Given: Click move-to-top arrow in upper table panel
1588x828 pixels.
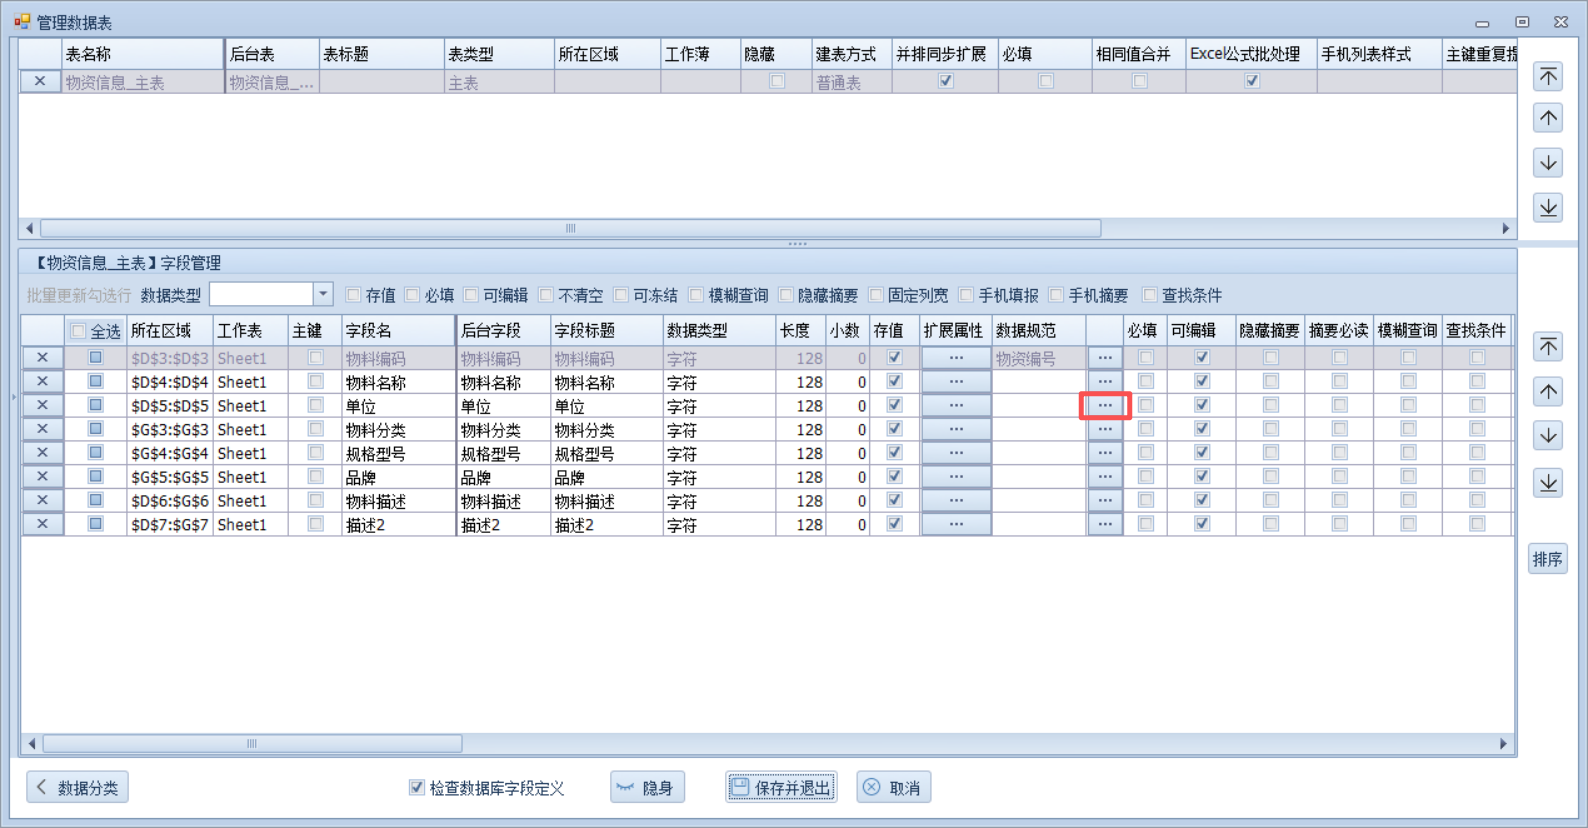Looking at the screenshot, I should [x=1548, y=77].
